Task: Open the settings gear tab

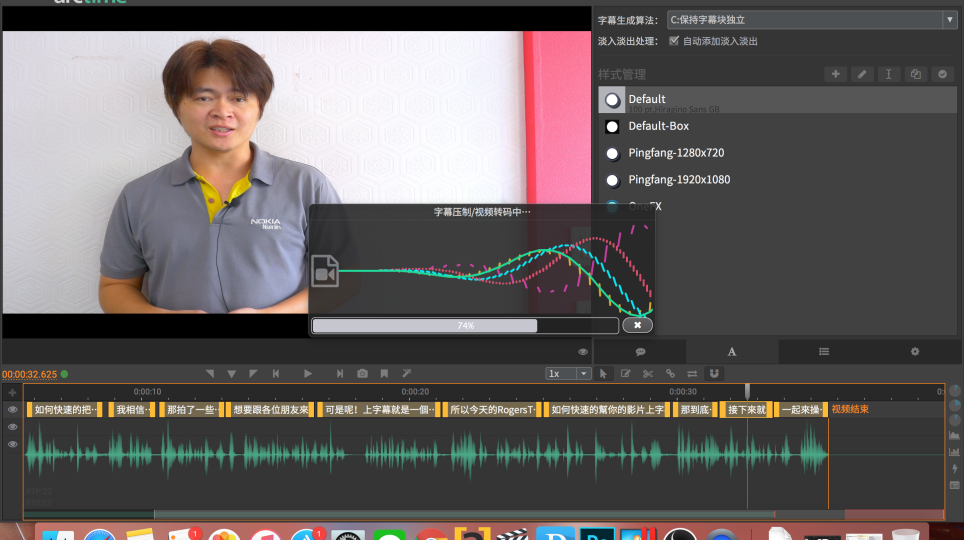Action: [x=914, y=352]
